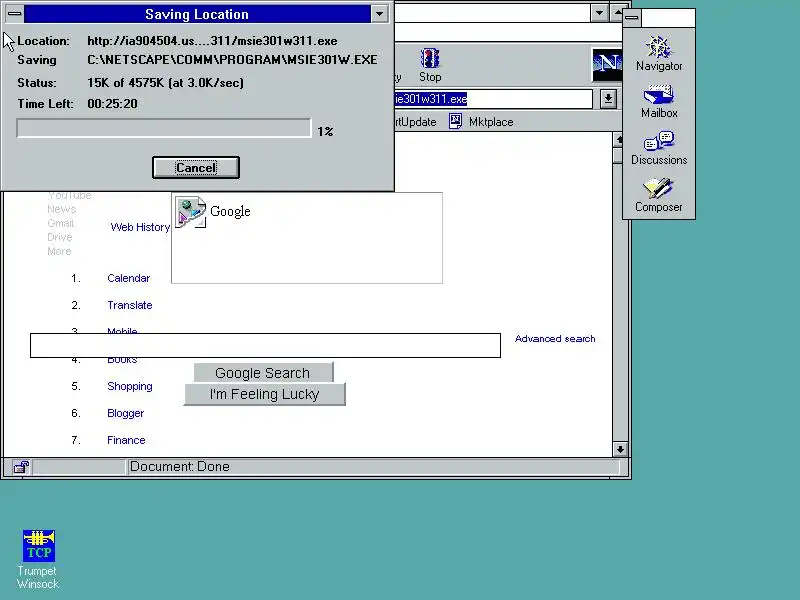Open the Blogger link

tap(126, 413)
